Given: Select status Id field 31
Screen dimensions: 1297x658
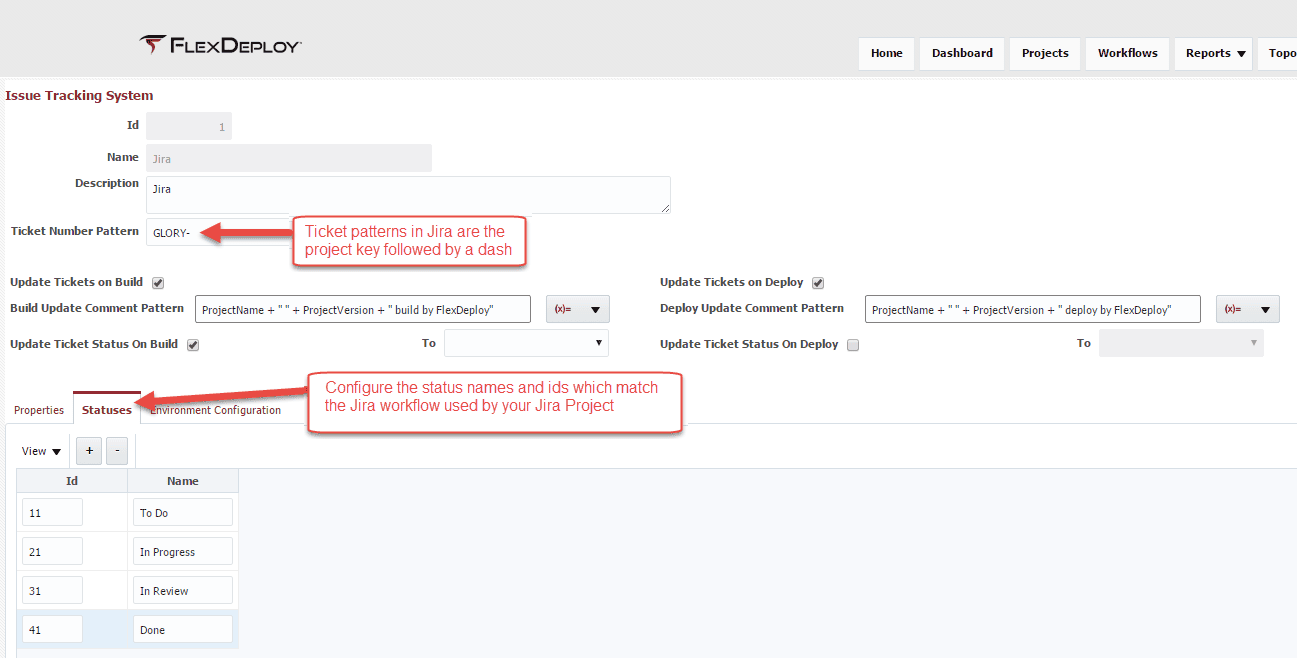Looking at the screenshot, I should 52,590.
